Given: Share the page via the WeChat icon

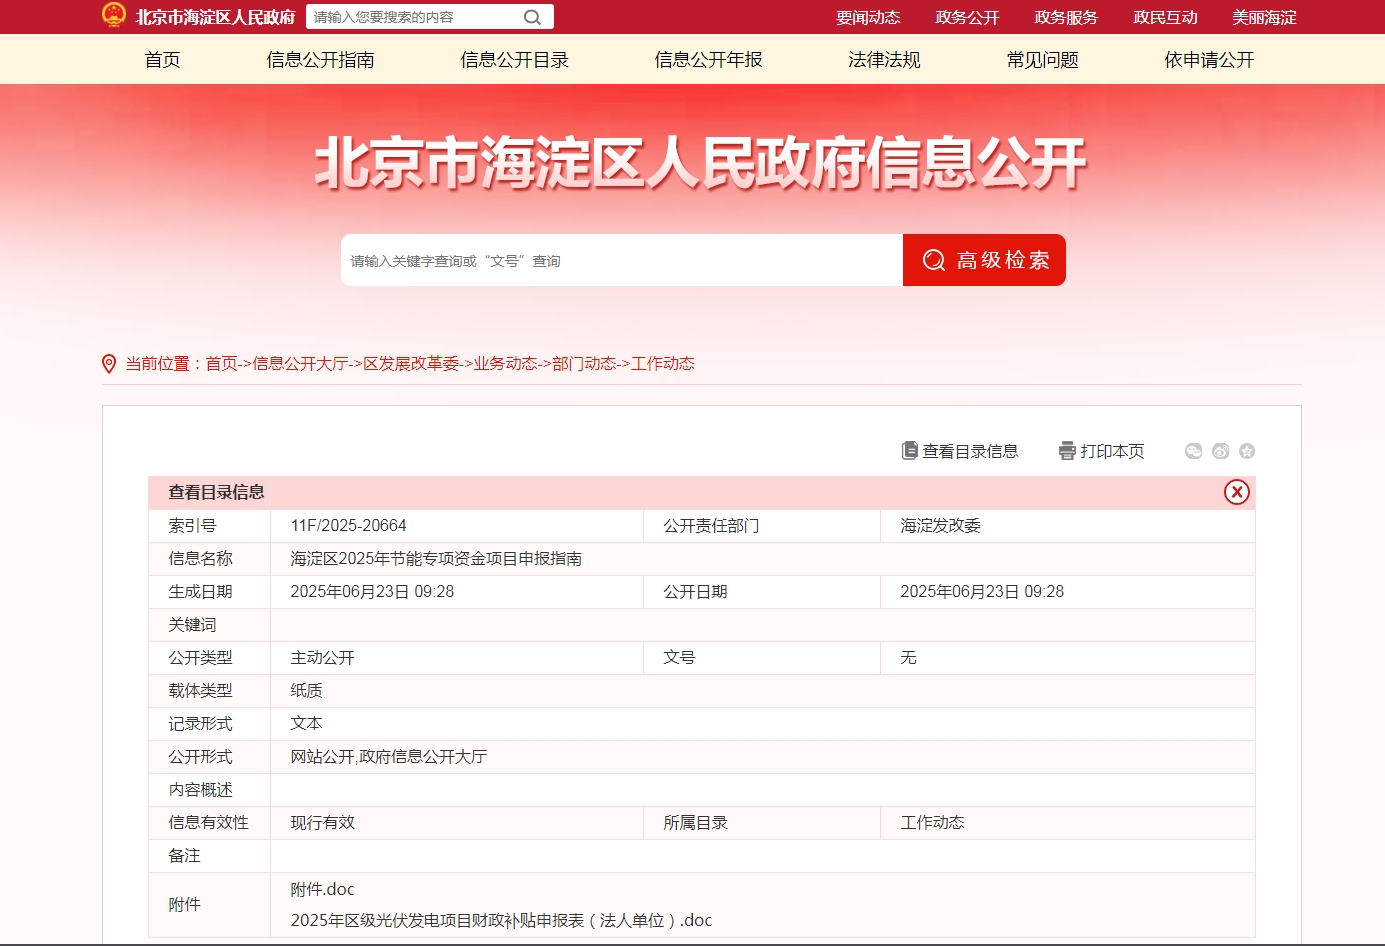Looking at the screenshot, I should coord(1193,451).
